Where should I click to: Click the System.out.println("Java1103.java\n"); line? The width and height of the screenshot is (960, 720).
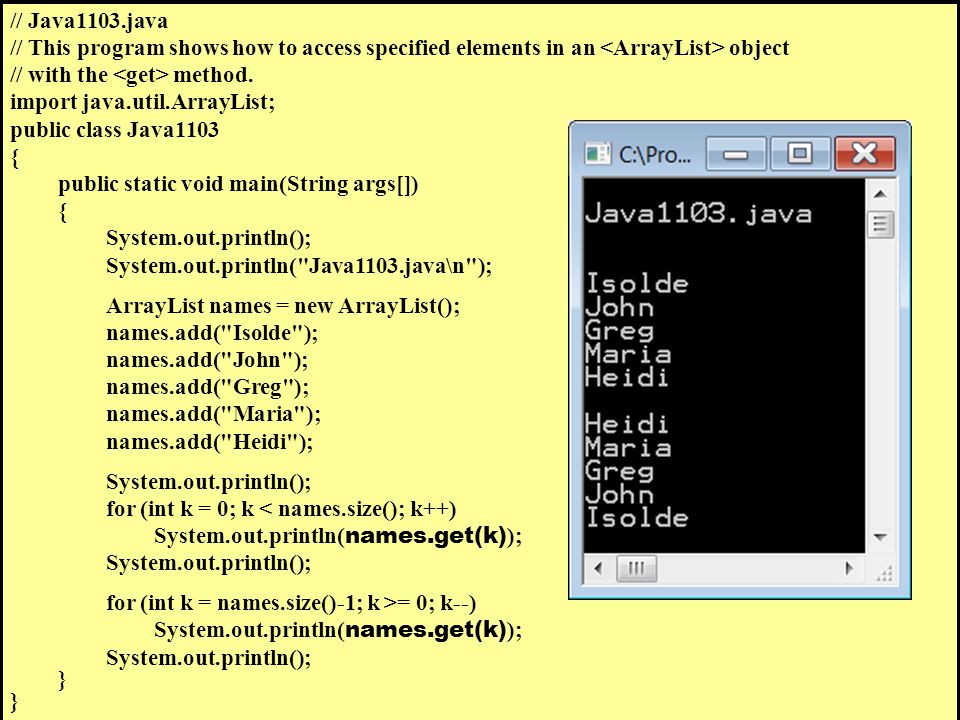click(x=299, y=266)
